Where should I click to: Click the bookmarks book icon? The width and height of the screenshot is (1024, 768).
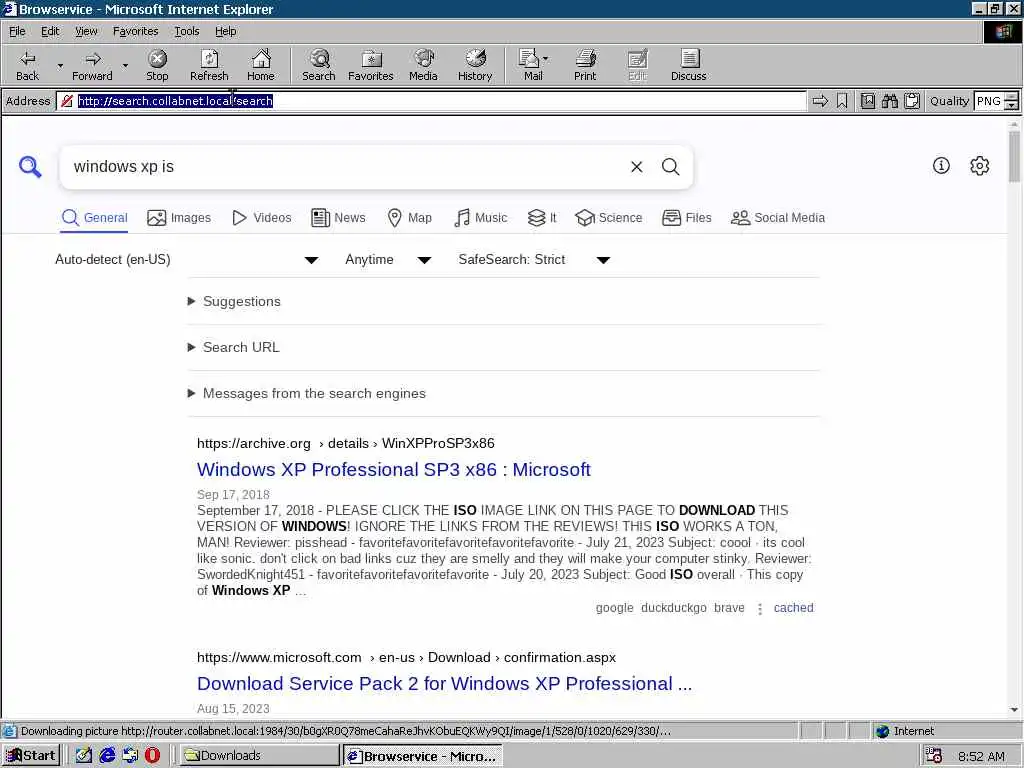click(867, 101)
